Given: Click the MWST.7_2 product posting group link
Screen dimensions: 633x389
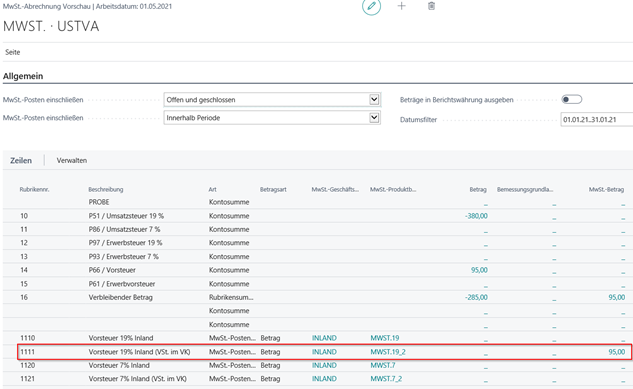Looking at the screenshot, I should [386, 379].
